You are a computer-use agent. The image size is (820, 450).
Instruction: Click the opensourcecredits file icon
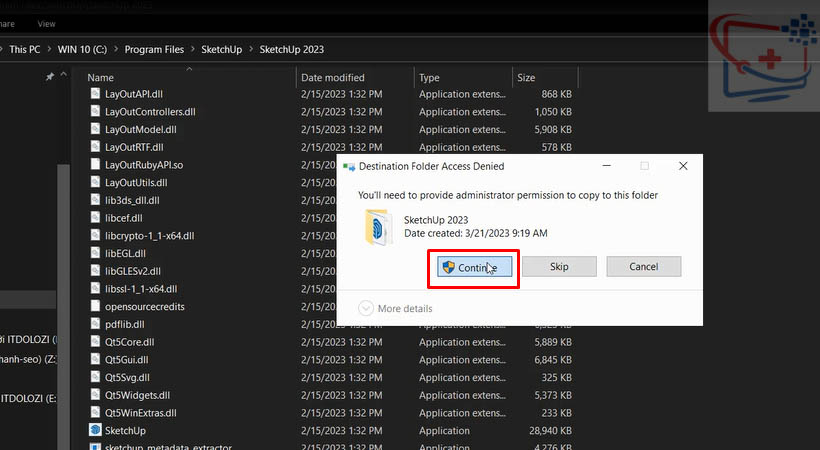tap(95, 307)
